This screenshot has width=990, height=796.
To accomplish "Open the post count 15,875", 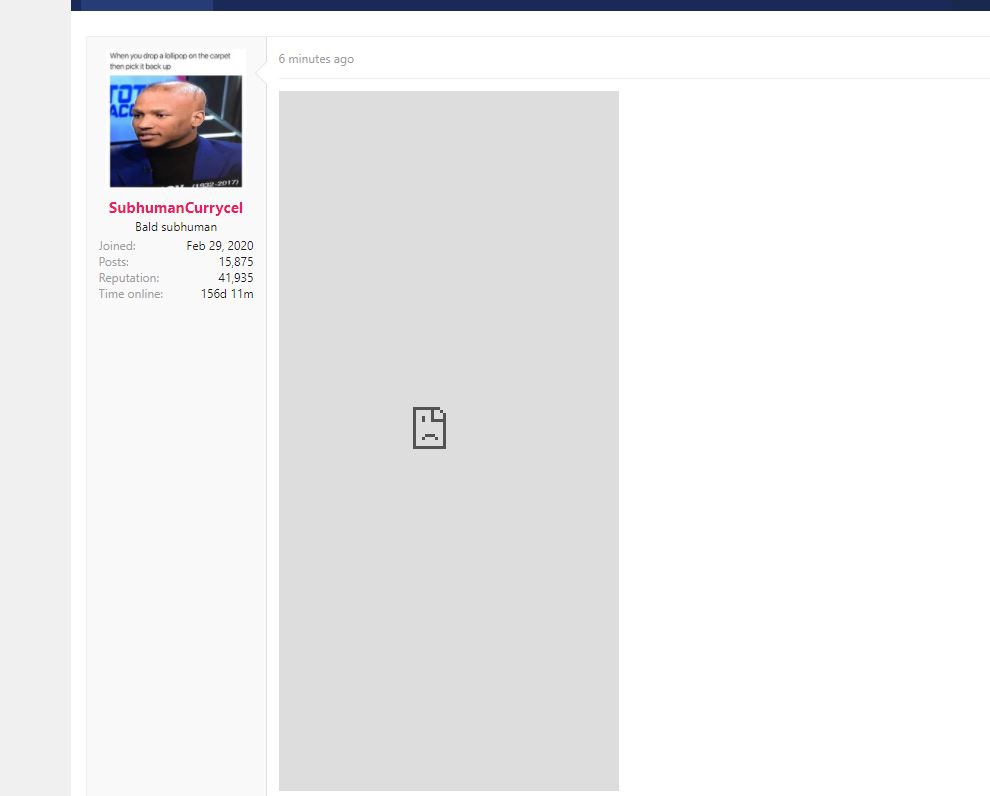I will pyautogui.click(x=235, y=262).
